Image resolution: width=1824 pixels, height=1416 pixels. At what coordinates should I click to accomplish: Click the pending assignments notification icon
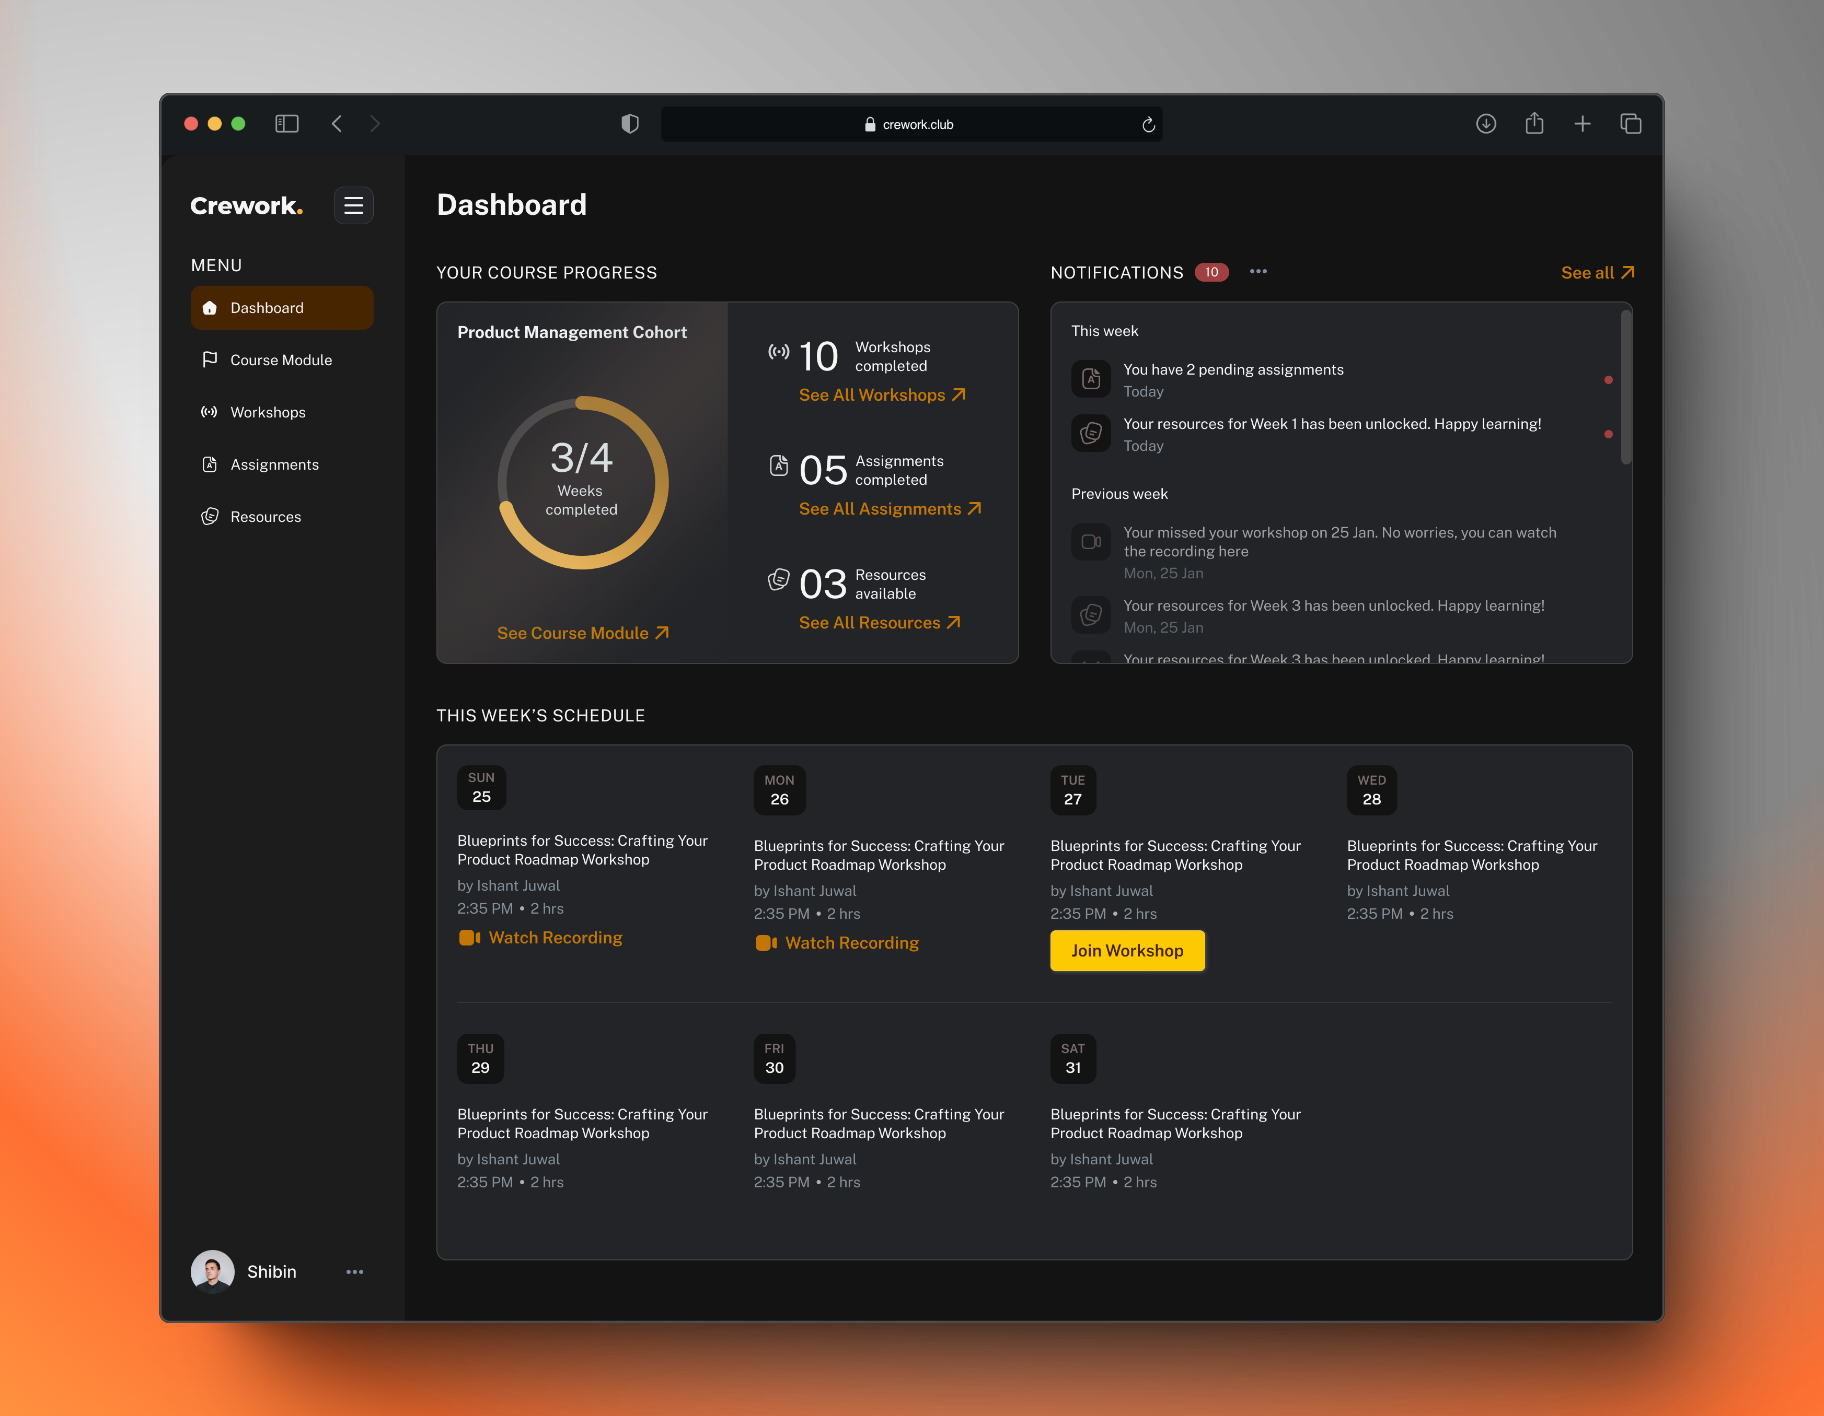coord(1091,380)
